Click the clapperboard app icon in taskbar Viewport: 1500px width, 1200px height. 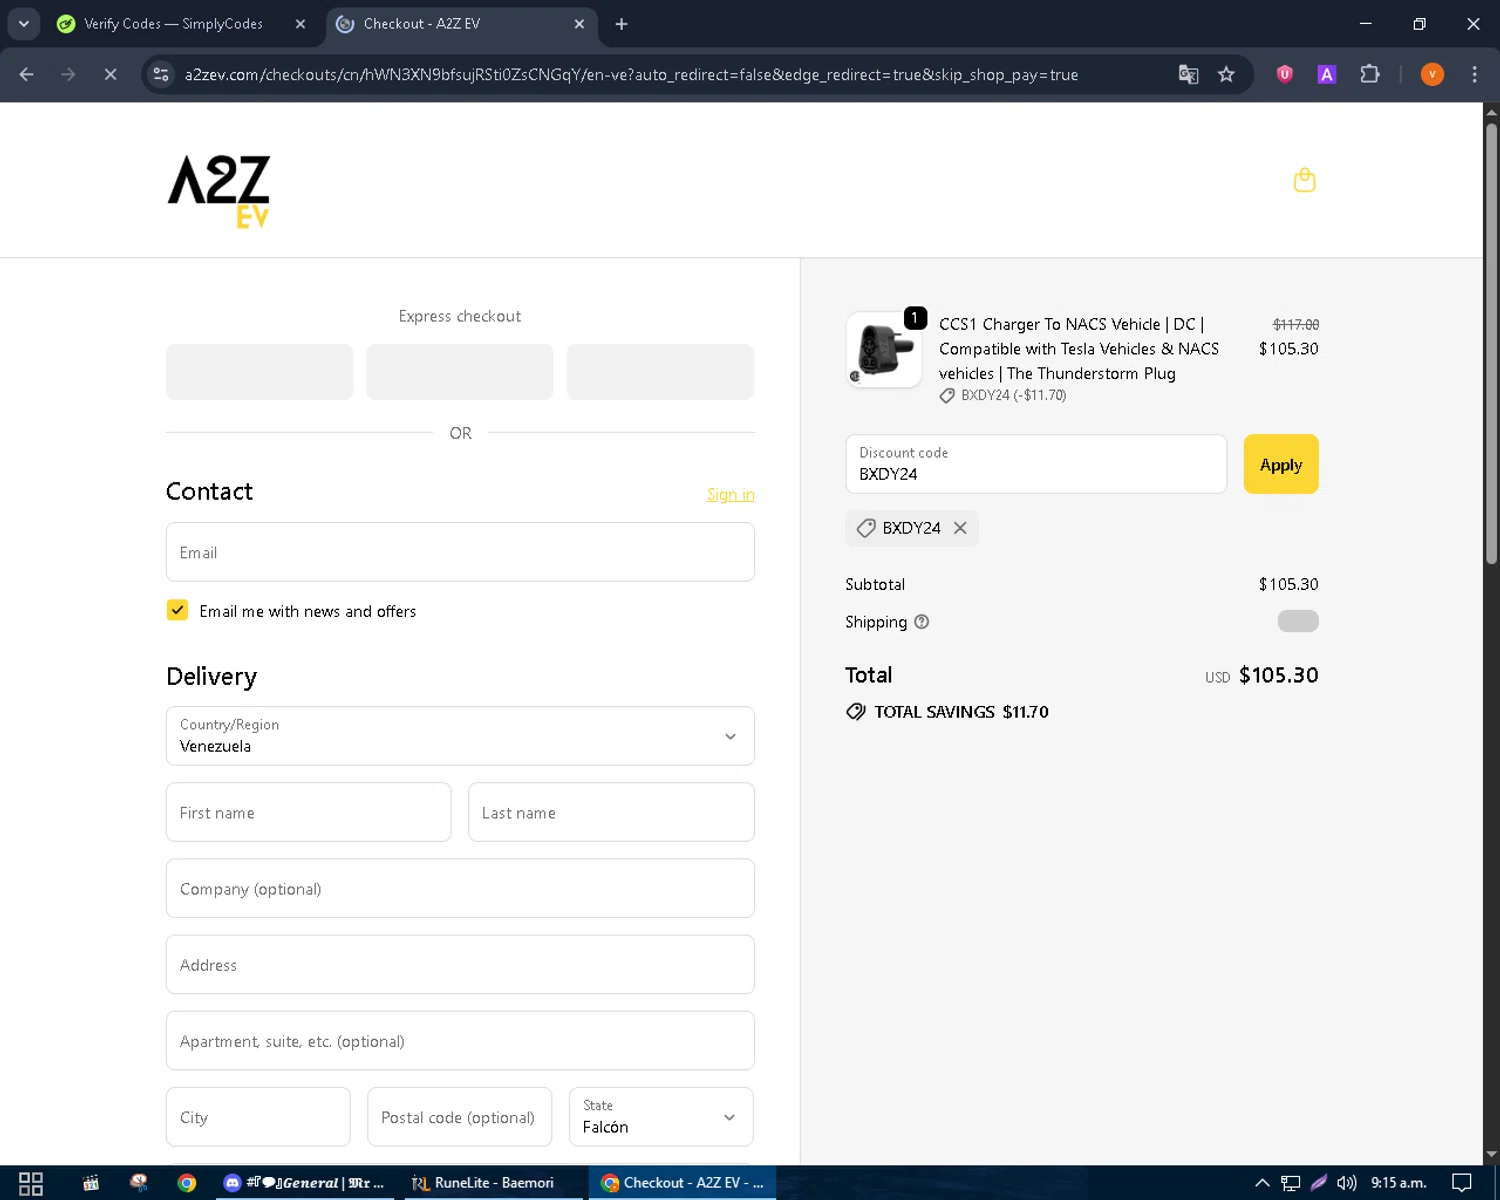[x=91, y=1183]
